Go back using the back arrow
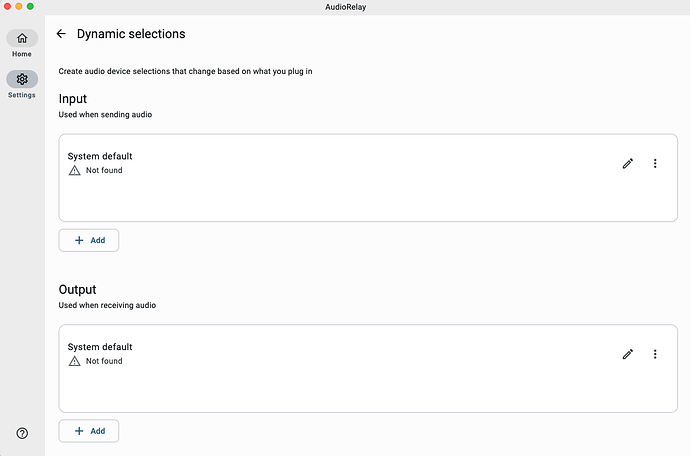 (x=61, y=34)
